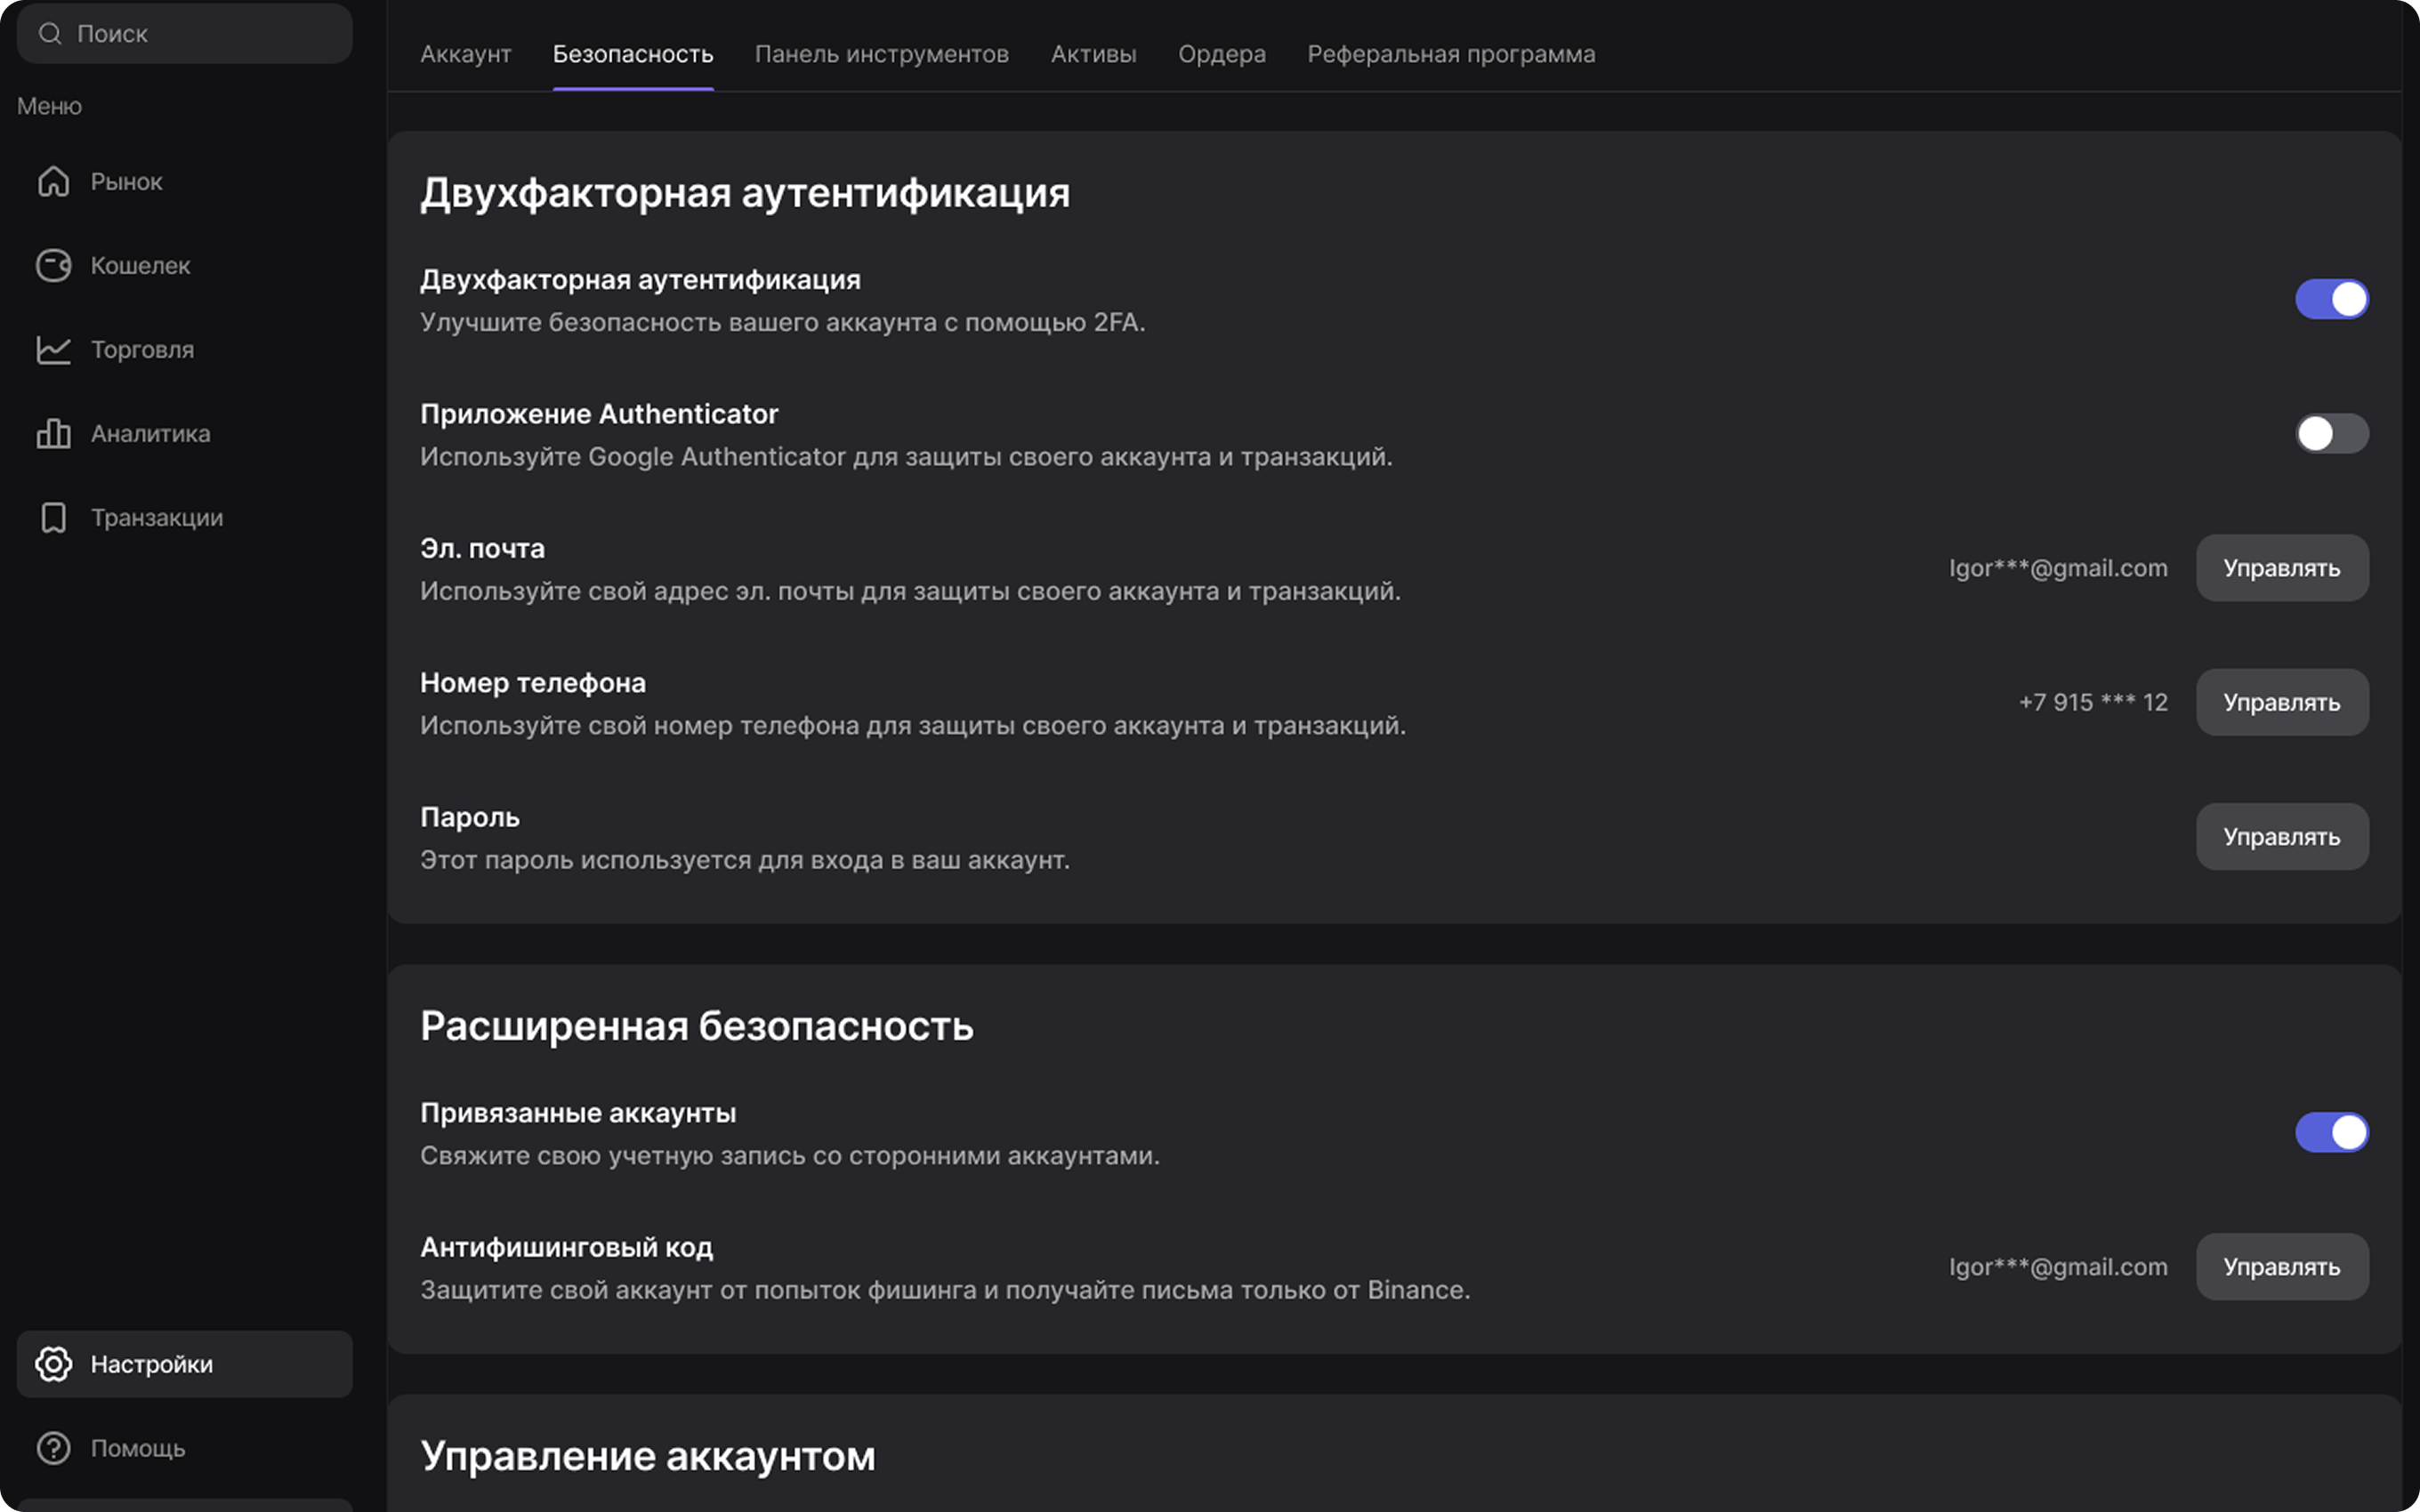Open the Ордера tab
This screenshot has height=1512, width=2420.
1222,54
